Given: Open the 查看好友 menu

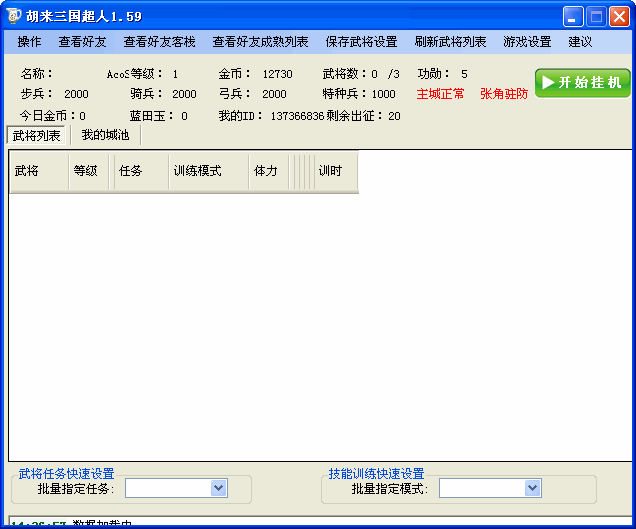Looking at the screenshot, I should coord(82,42).
